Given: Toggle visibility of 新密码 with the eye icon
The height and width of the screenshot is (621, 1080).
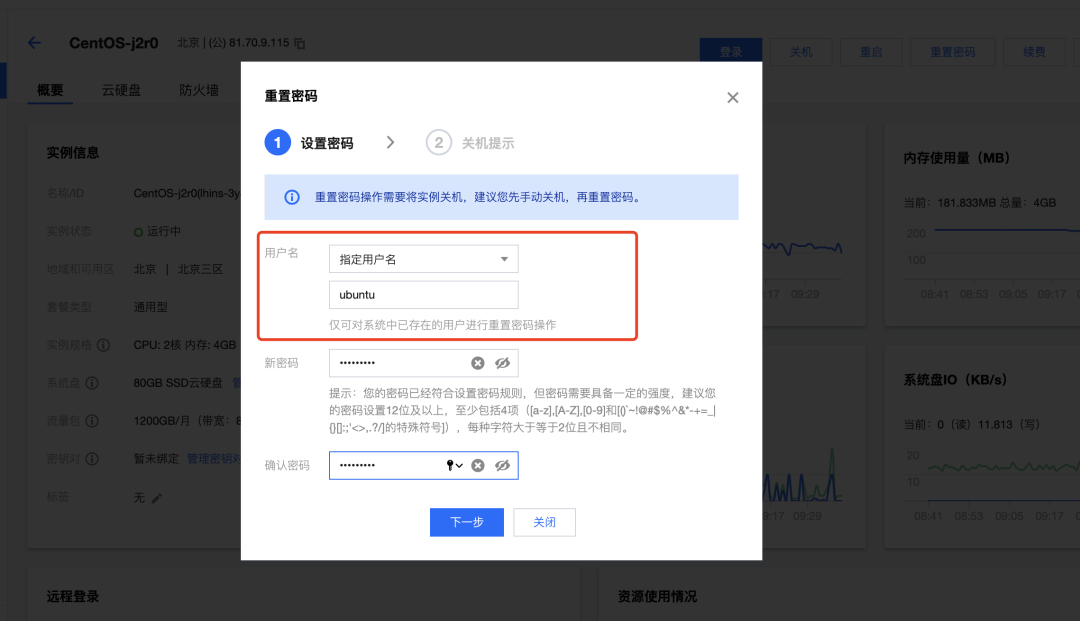Looking at the screenshot, I should (x=503, y=363).
